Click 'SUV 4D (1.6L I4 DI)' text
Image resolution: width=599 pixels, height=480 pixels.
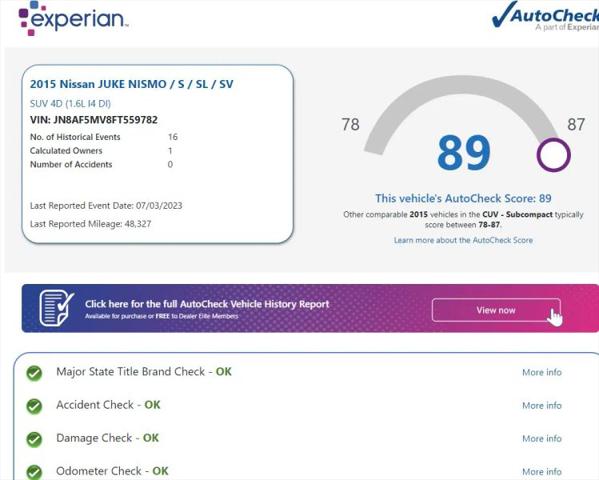pyautogui.click(x=70, y=104)
